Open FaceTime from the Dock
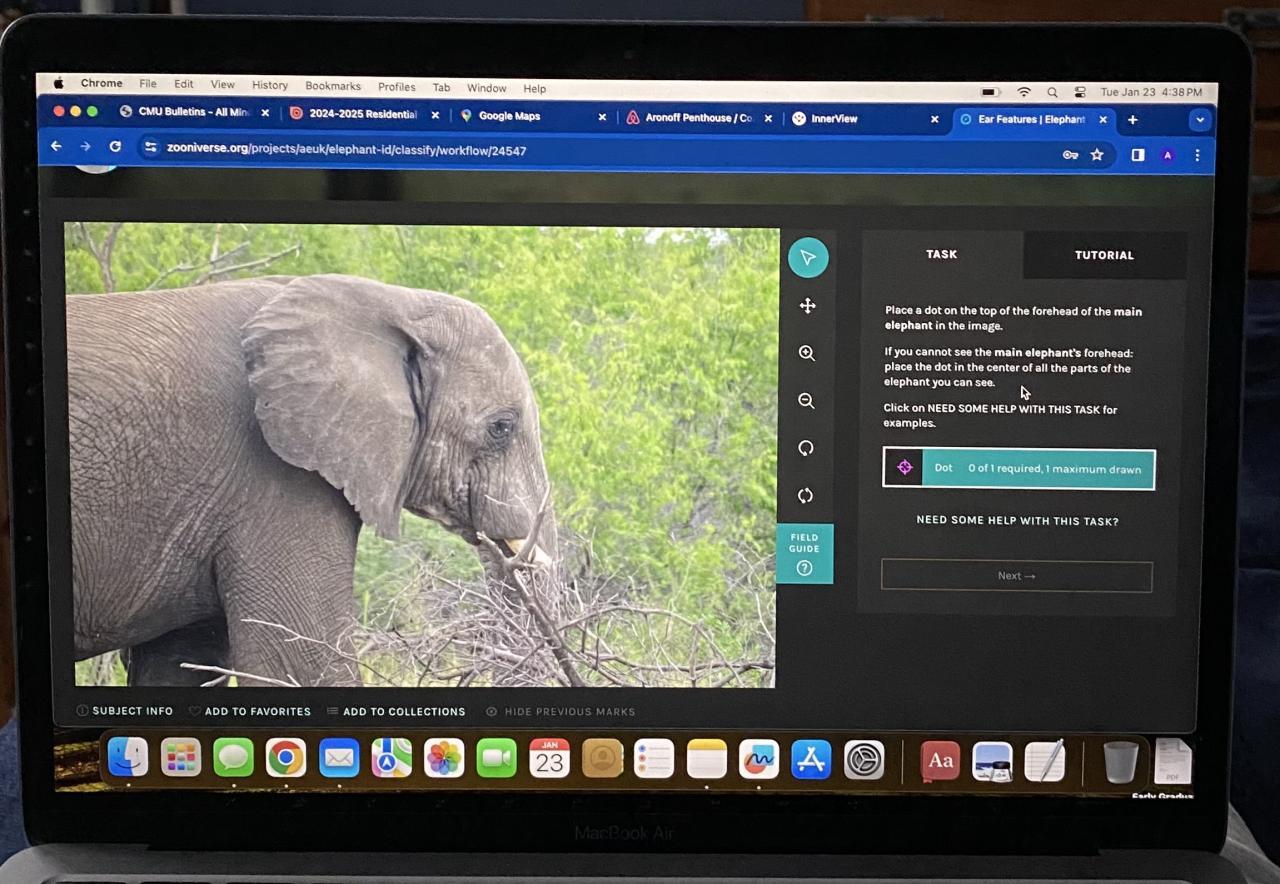The height and width of the screenshot is (884, 1280). [496, 758]
